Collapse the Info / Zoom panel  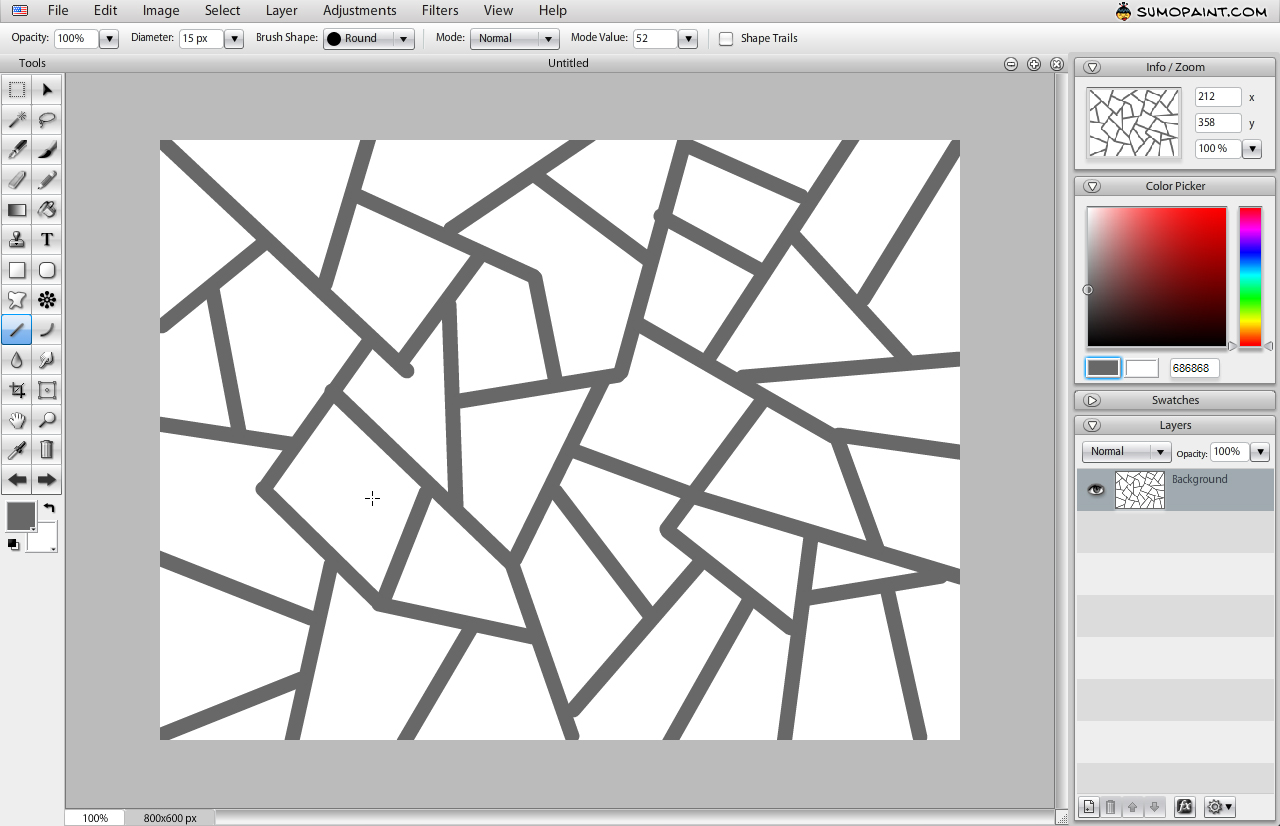click(1092, 67)
